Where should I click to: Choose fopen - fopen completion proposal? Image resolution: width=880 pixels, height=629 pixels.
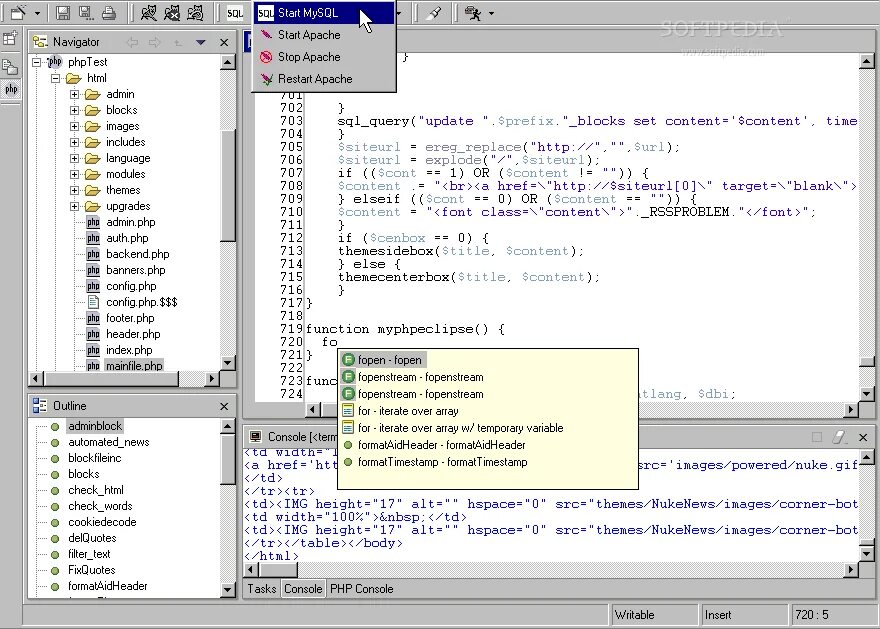[389, 360]
